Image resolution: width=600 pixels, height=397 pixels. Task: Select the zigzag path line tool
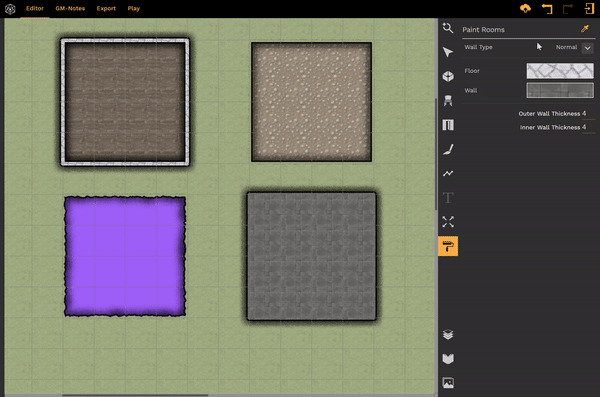coord(448,173)
